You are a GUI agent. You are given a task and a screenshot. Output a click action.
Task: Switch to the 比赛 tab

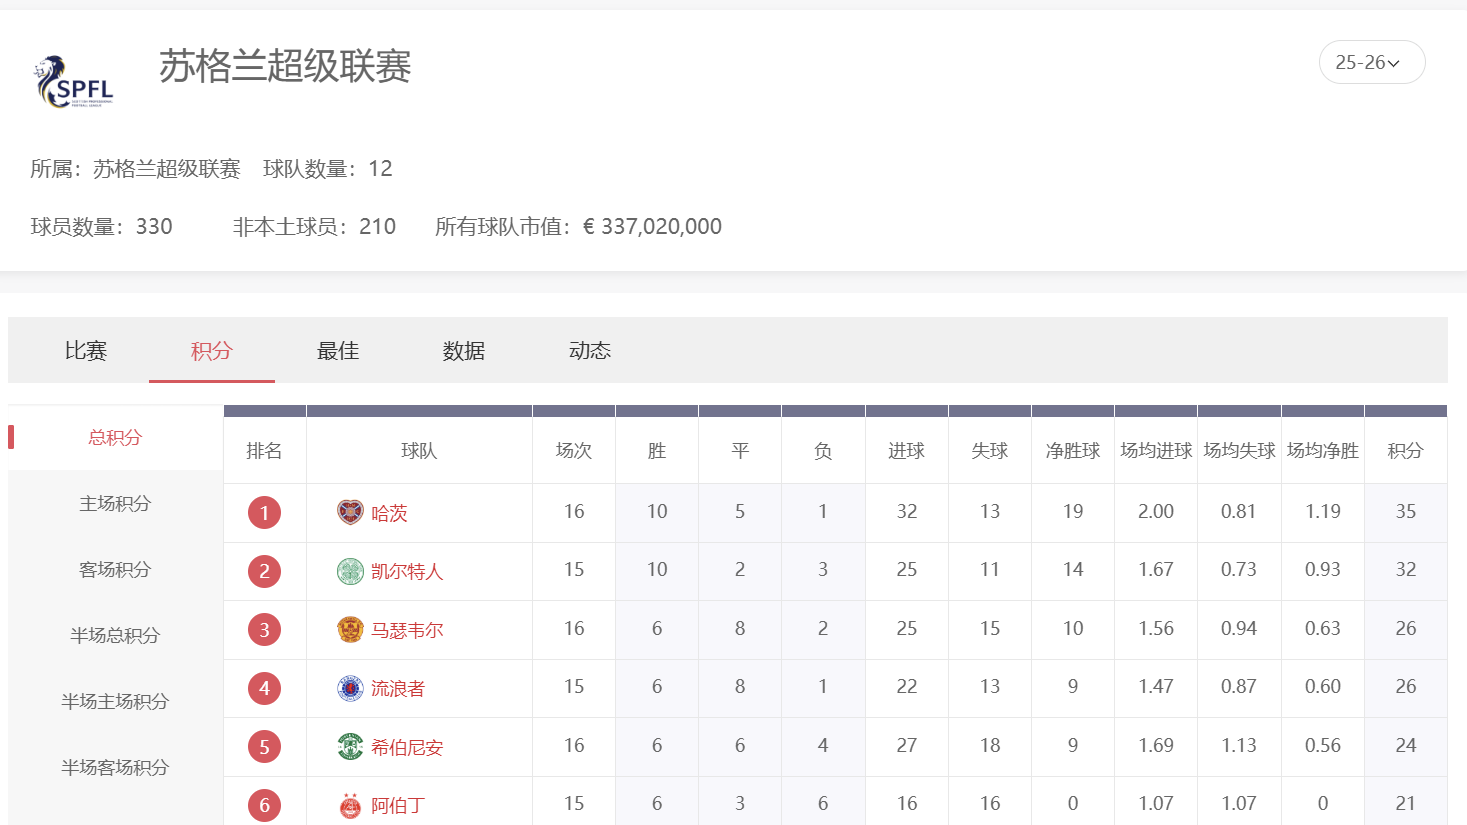[x=86, y=351]
